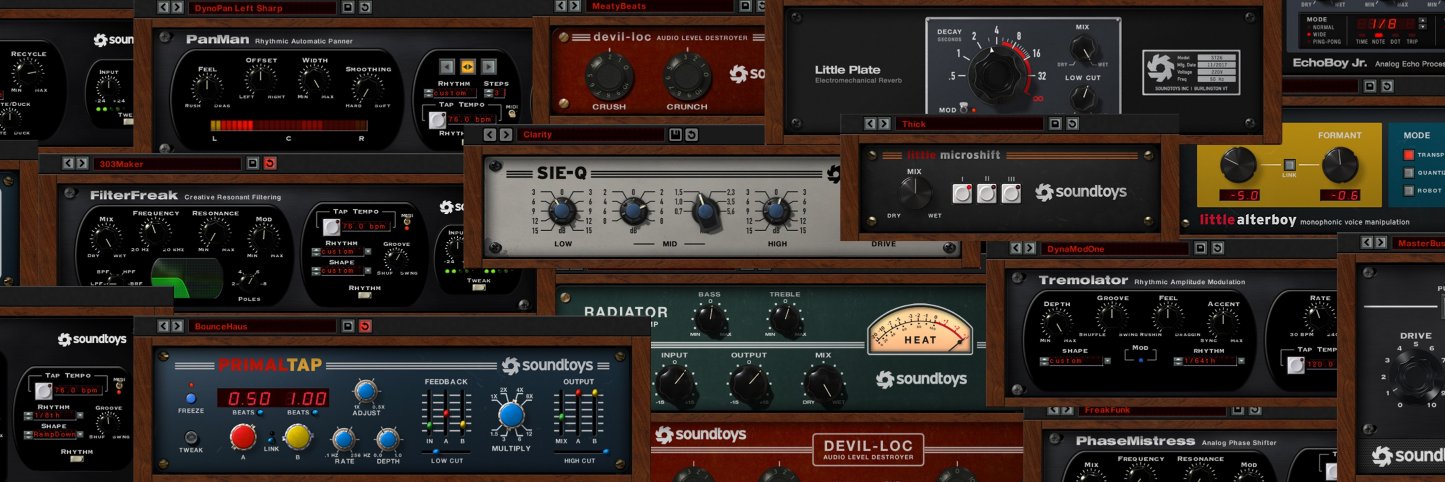
Task: Go to next preset beside DynoPan Left Sharp
Action: tap(177, 7)
